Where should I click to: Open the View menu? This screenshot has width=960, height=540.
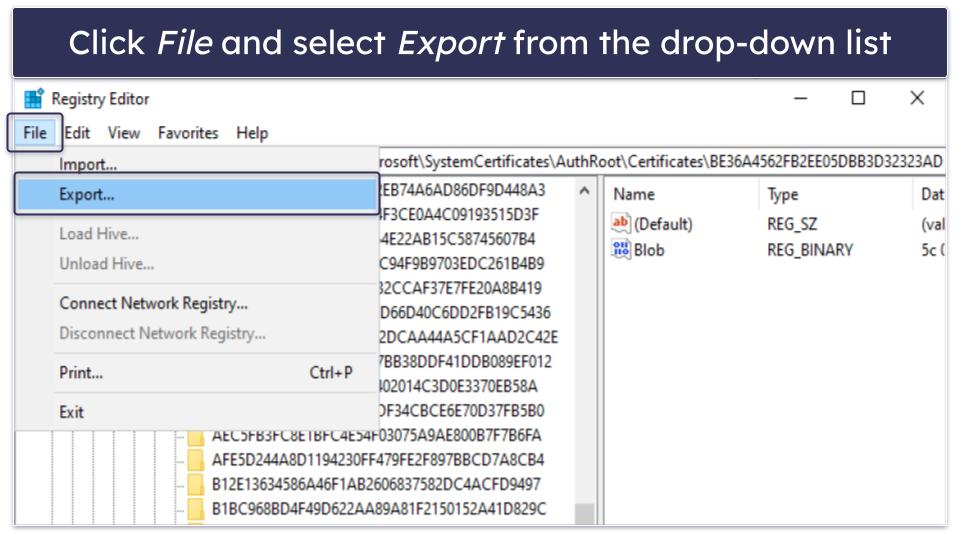click(124, 133)
